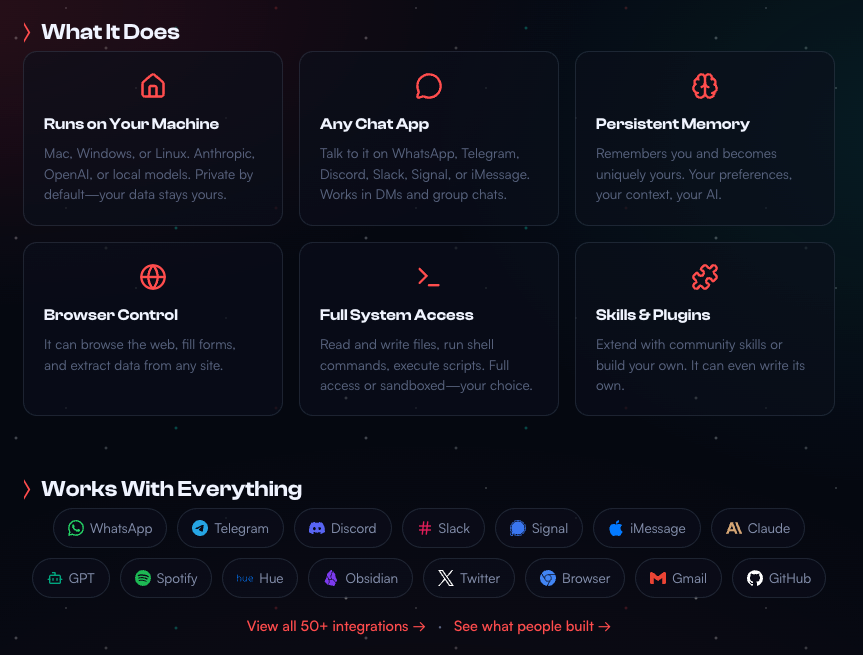Click the puzzle piece icon for Skills & Plugins
This screenshot has width=863, height=655.
pos(705,276)
